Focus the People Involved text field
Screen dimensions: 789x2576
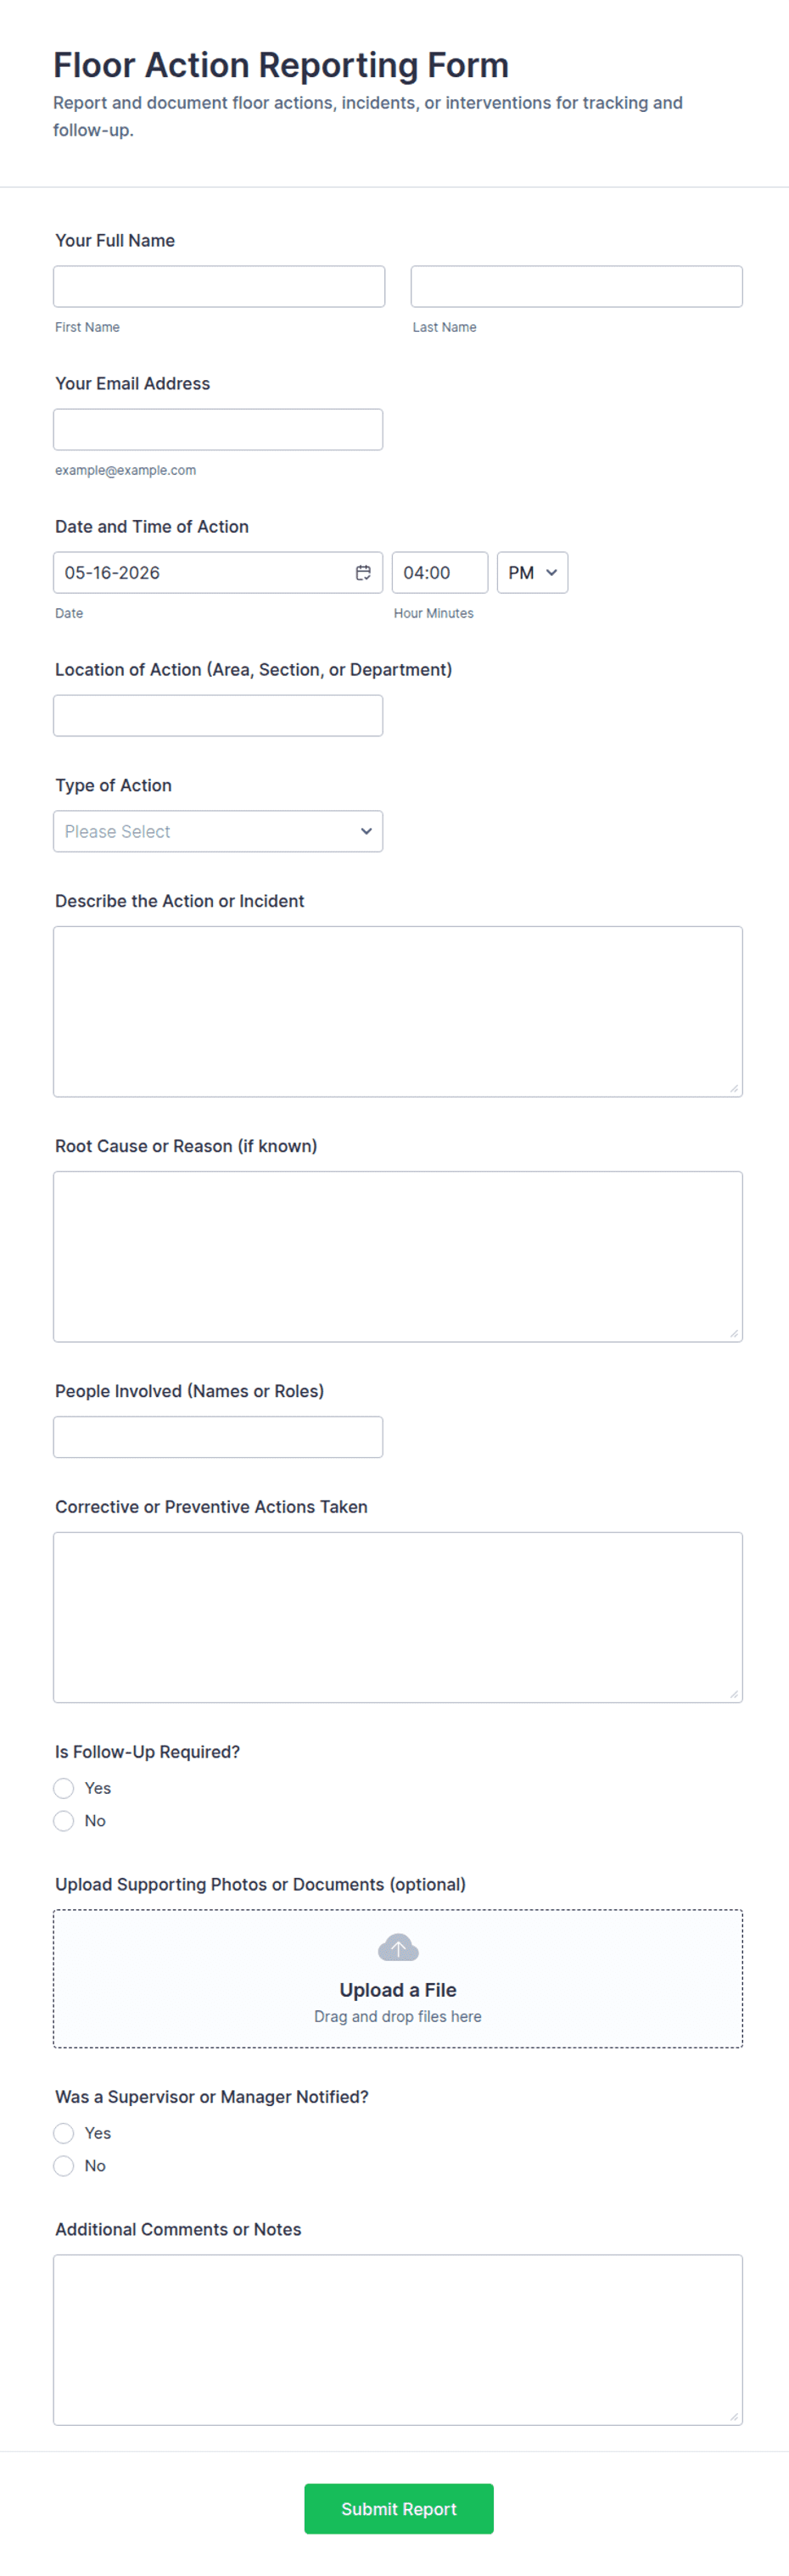point(218,1436)
